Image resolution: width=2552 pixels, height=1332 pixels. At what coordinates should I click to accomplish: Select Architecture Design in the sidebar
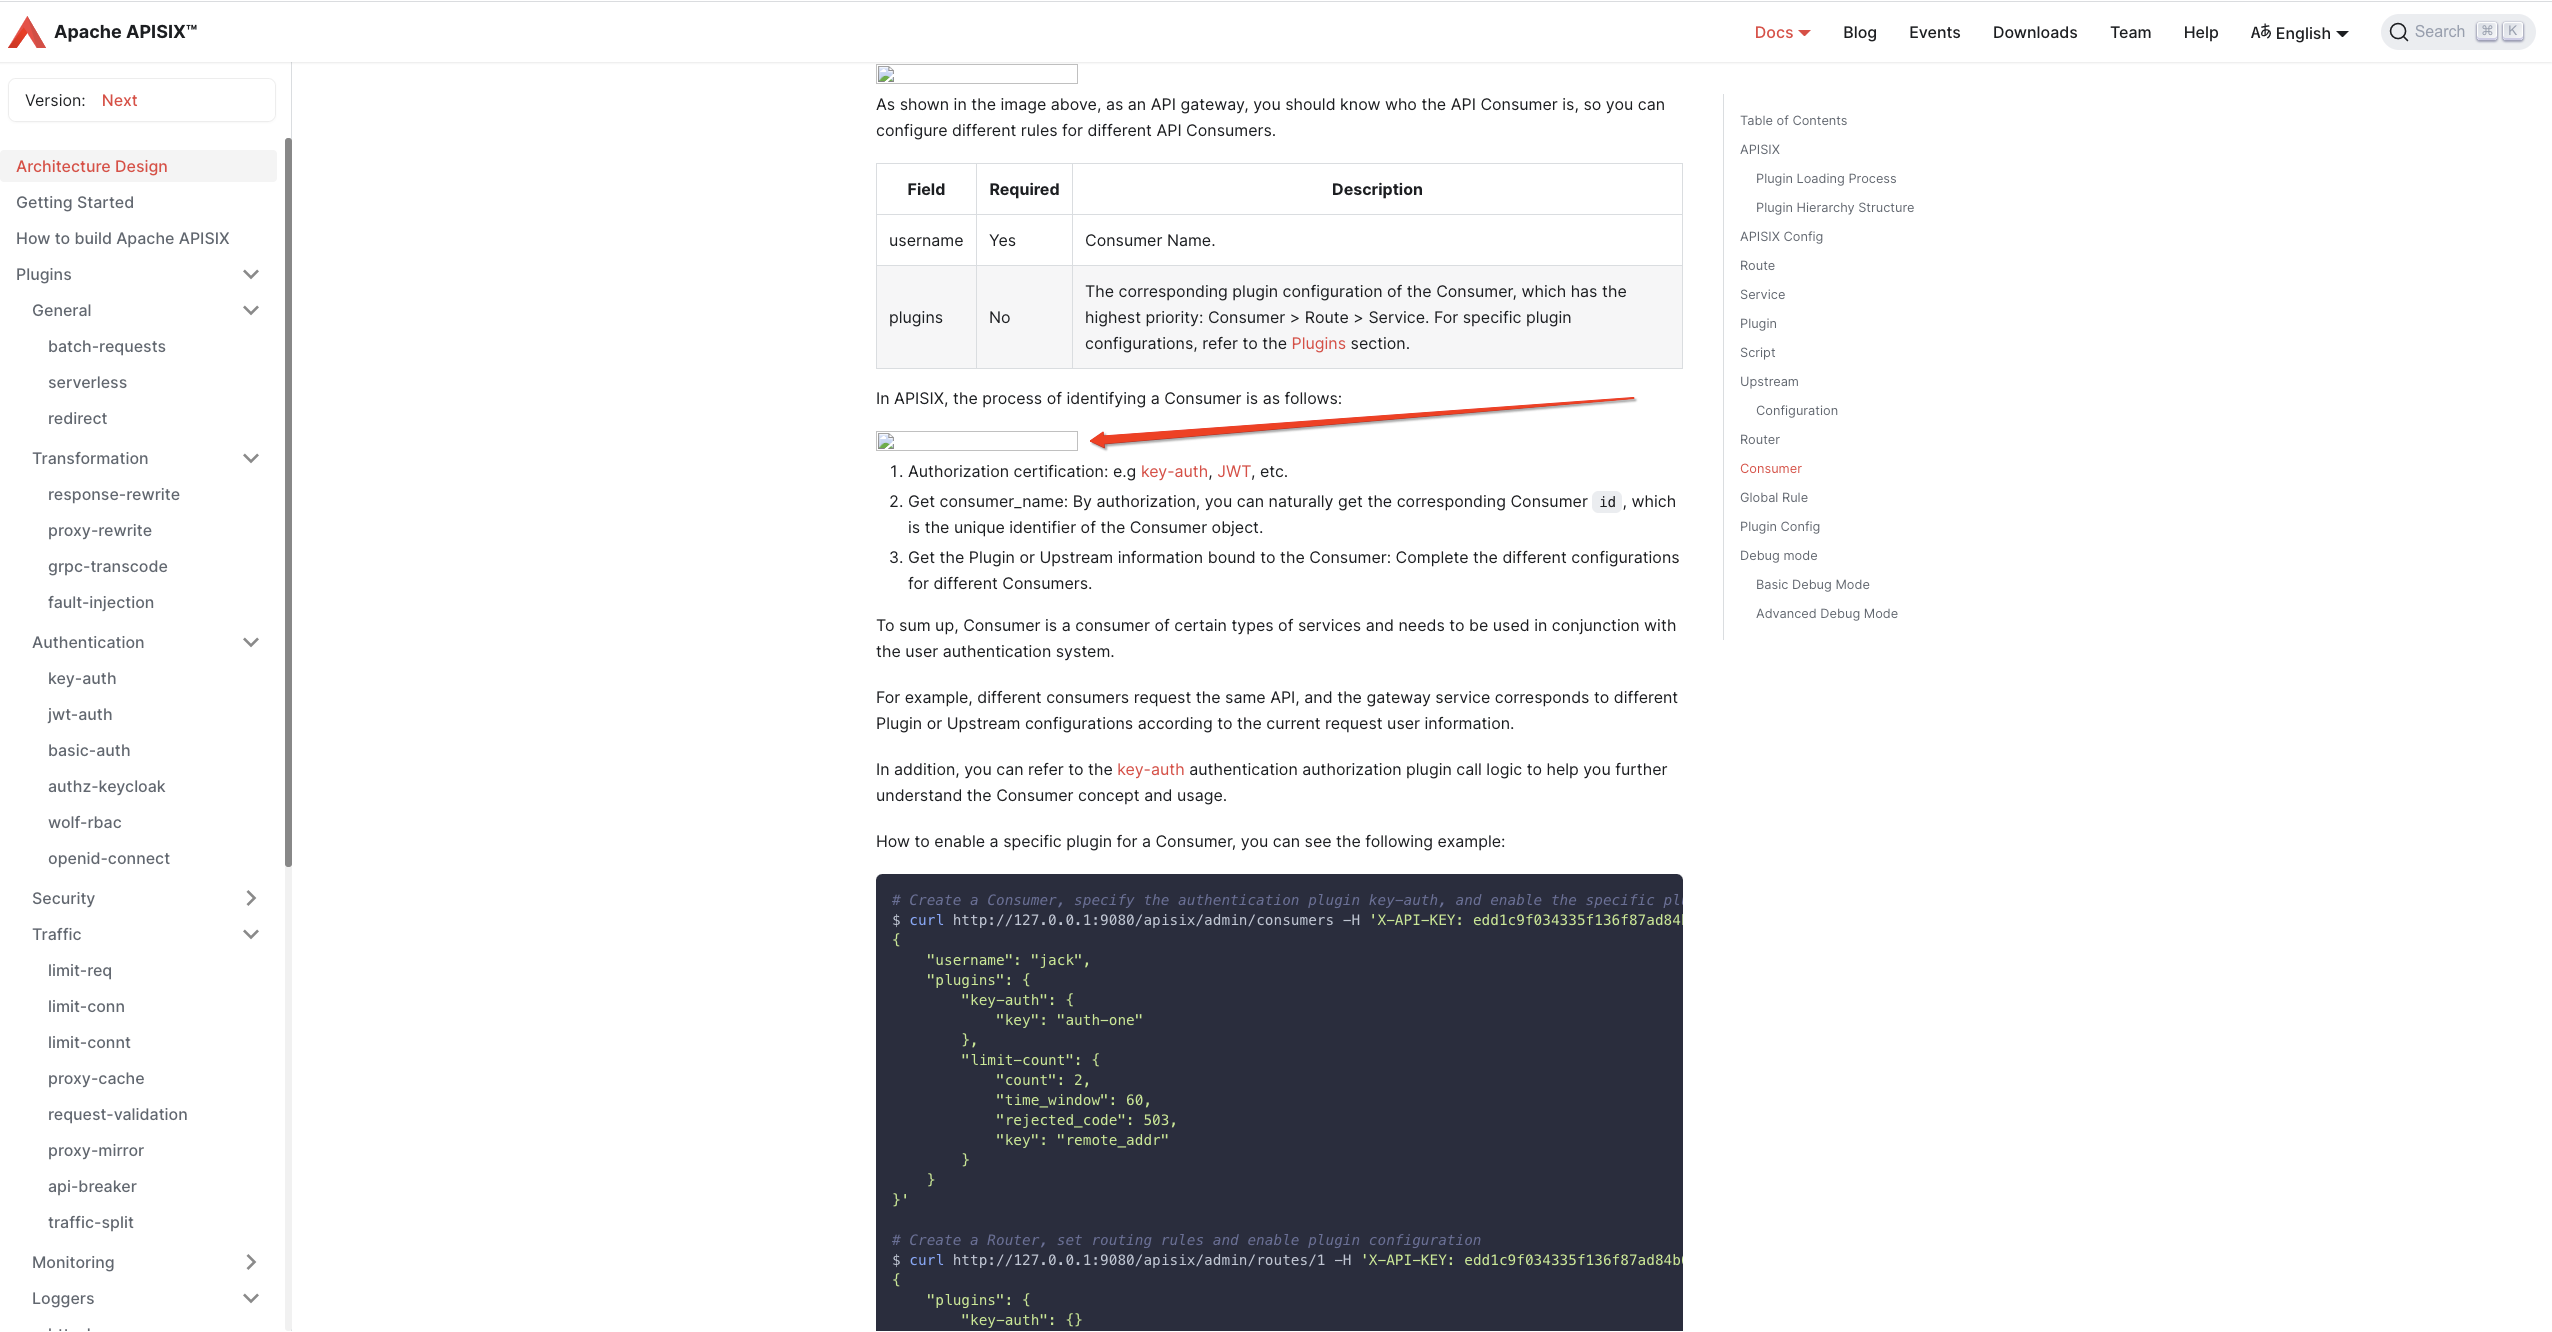[x=92, y=166]
